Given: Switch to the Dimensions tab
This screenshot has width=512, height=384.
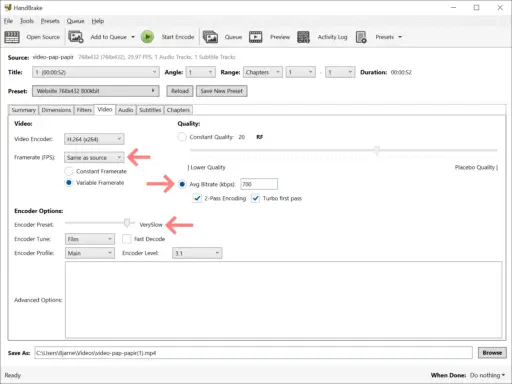Looking at the screenshot, I should (56, 110).
